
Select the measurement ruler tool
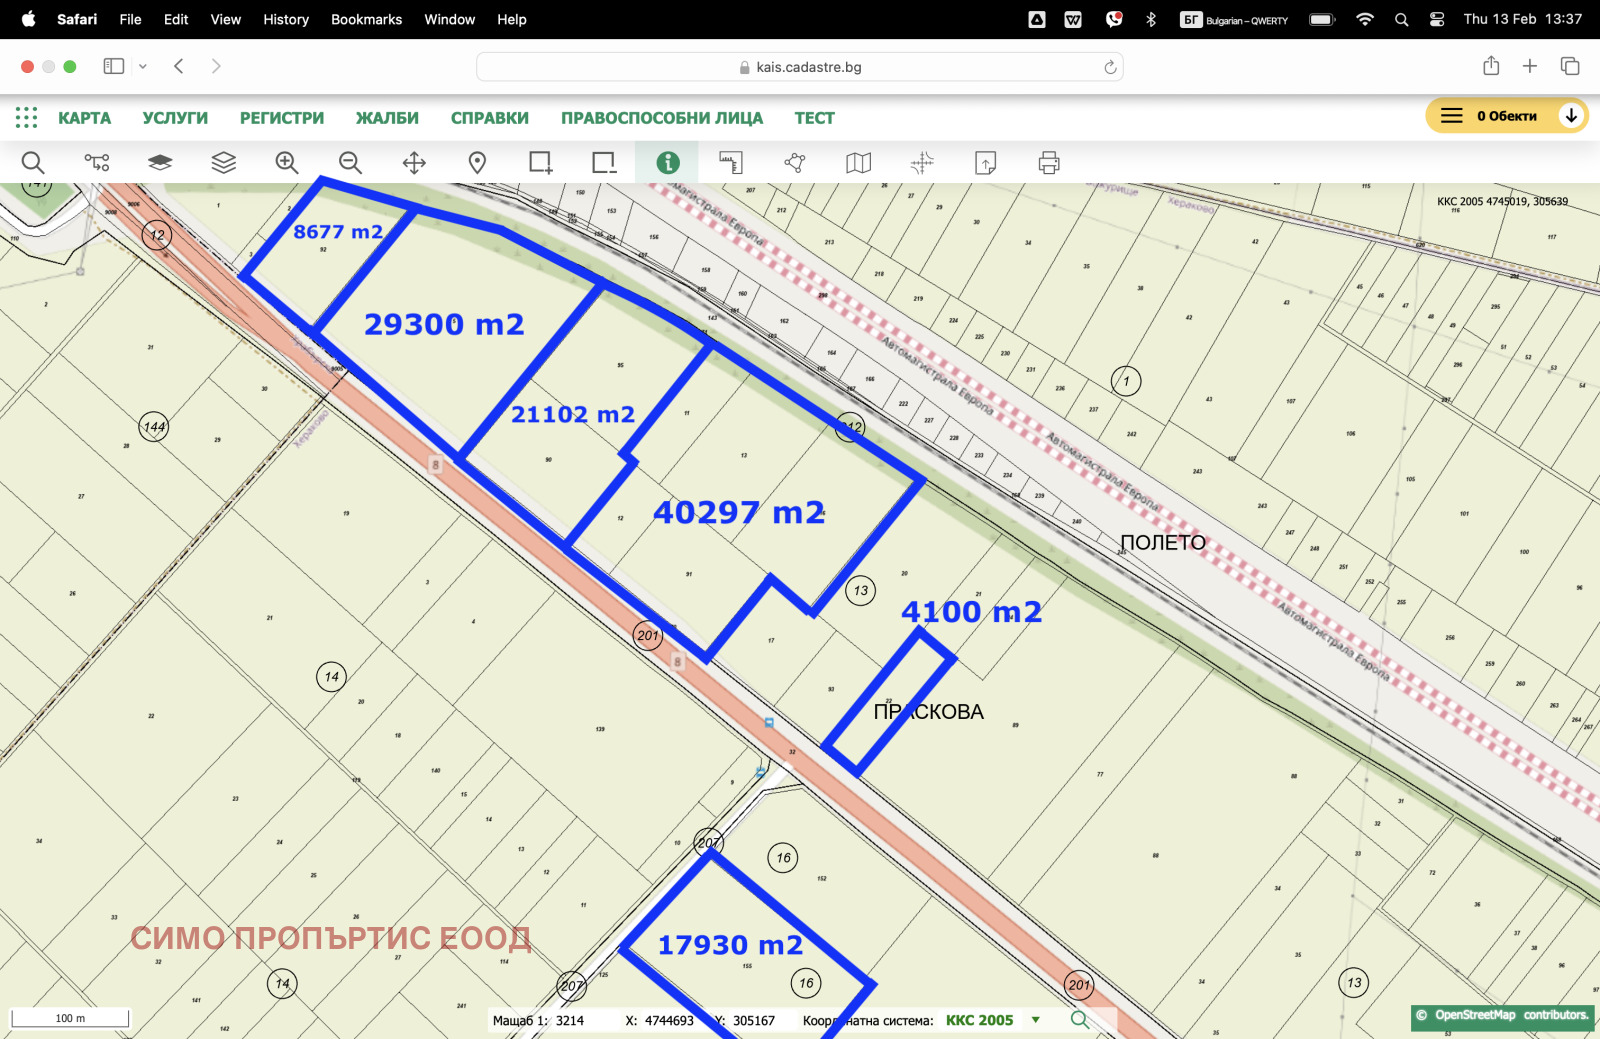(731, 163)
